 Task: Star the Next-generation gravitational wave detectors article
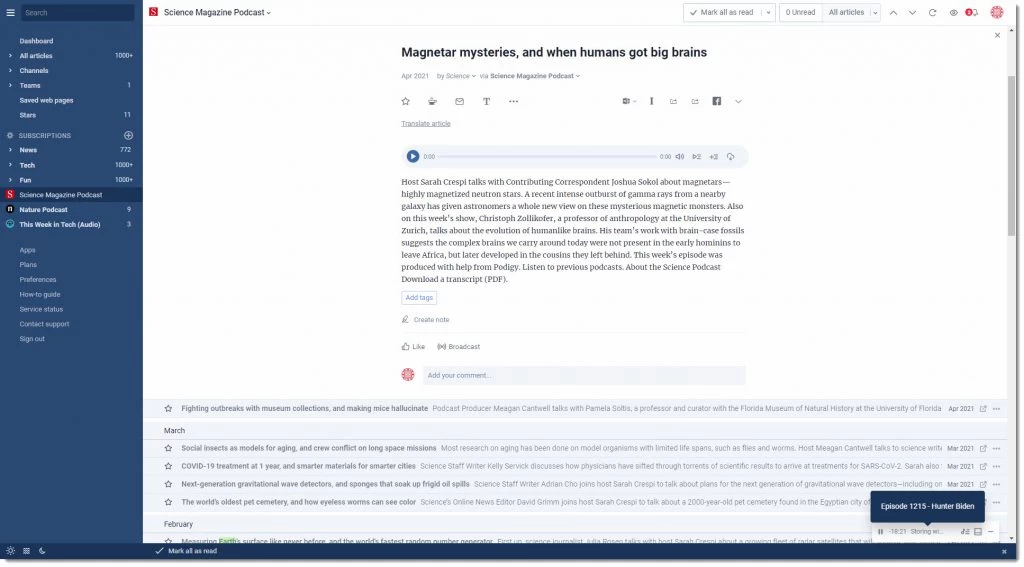point(168,485)
